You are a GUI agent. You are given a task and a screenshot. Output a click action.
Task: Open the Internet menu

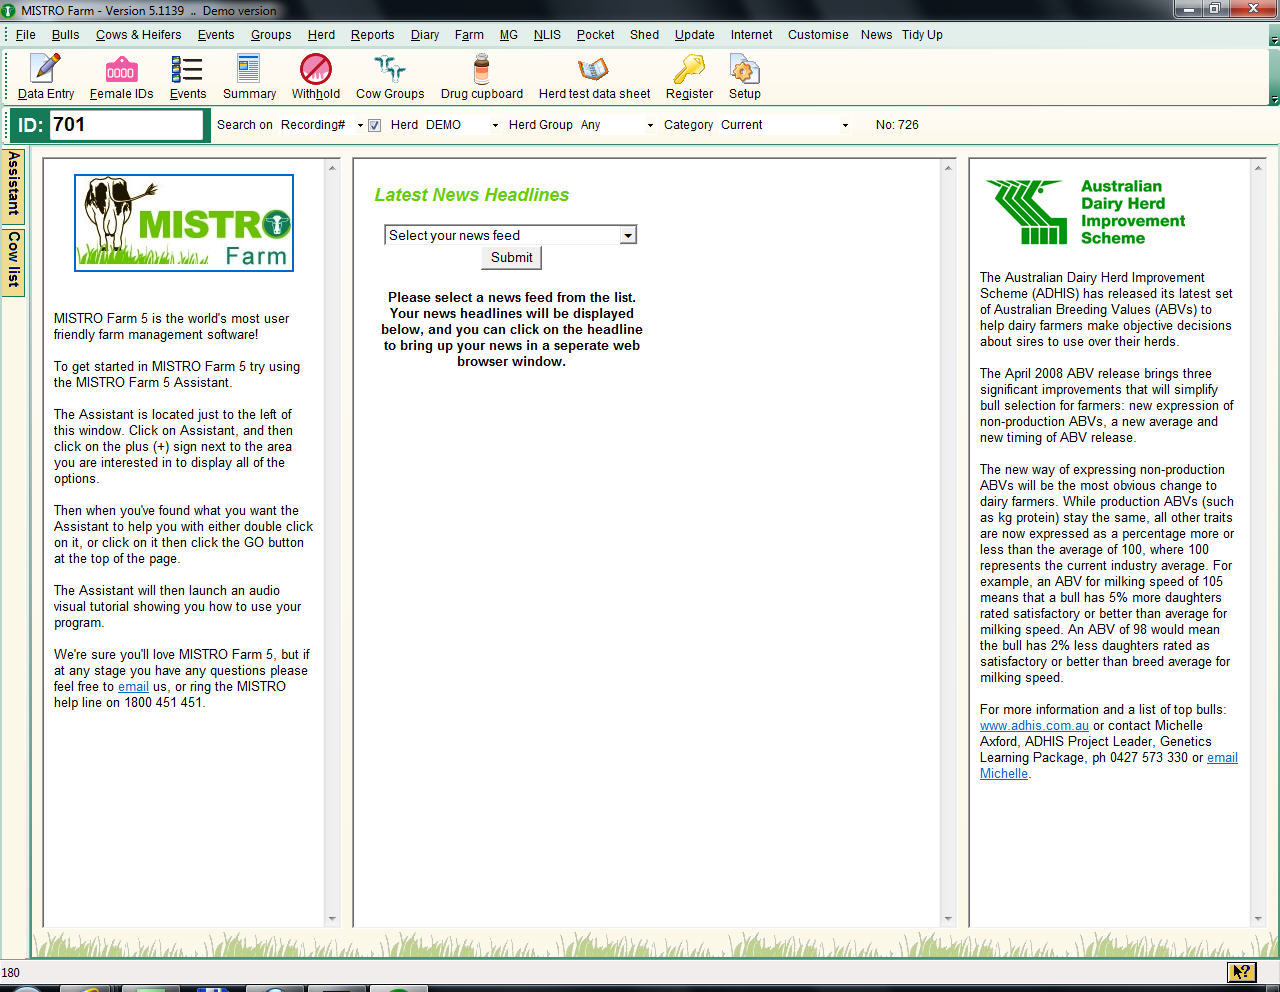click(751, 34)
